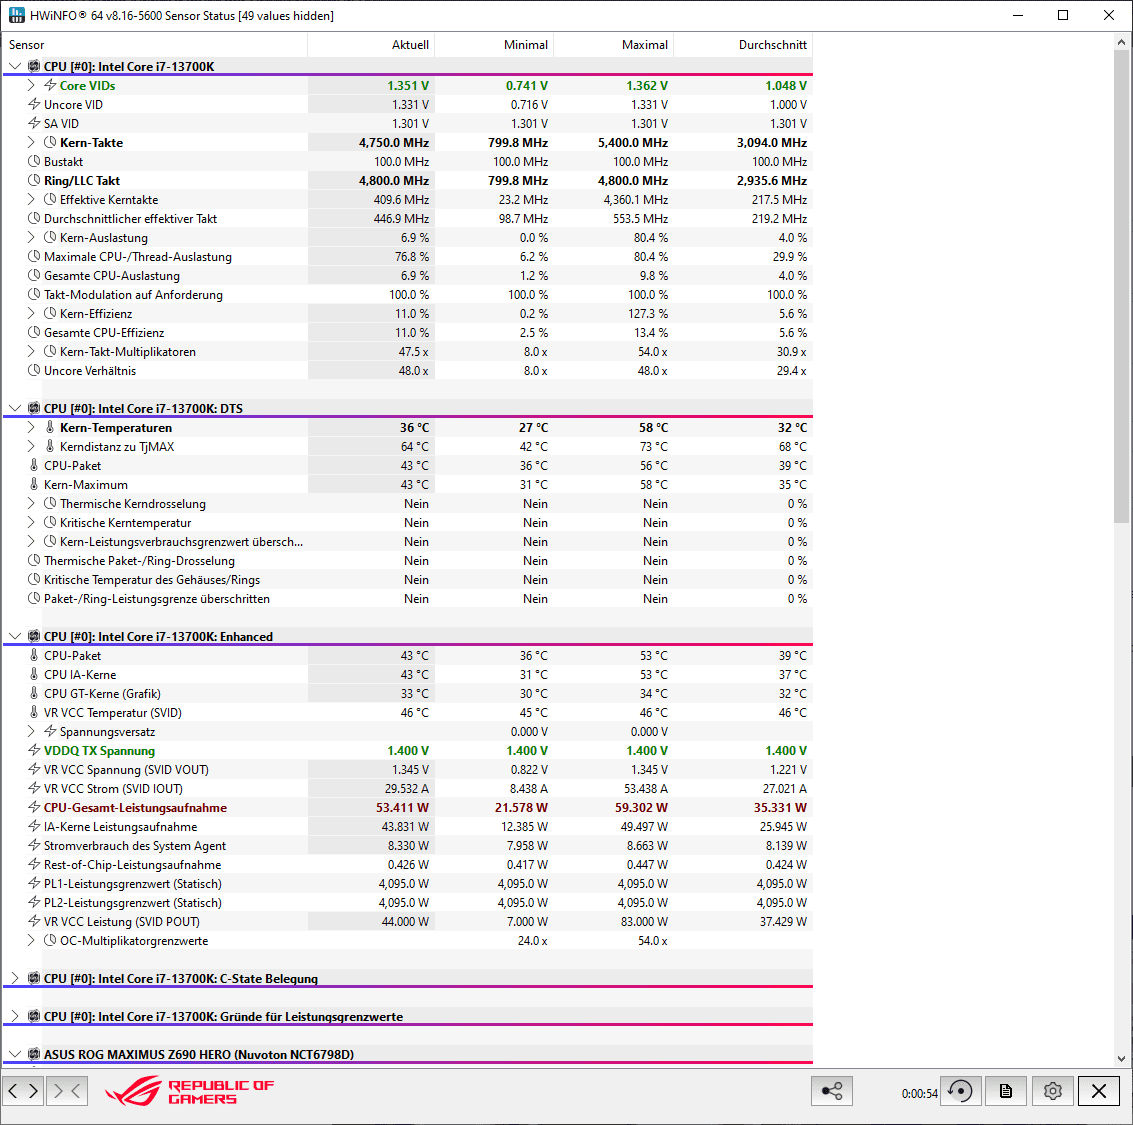Select Stromverbrauch des System Agent row
The width and height of the screenshot is (1133, 1125).
click(408, 845)
